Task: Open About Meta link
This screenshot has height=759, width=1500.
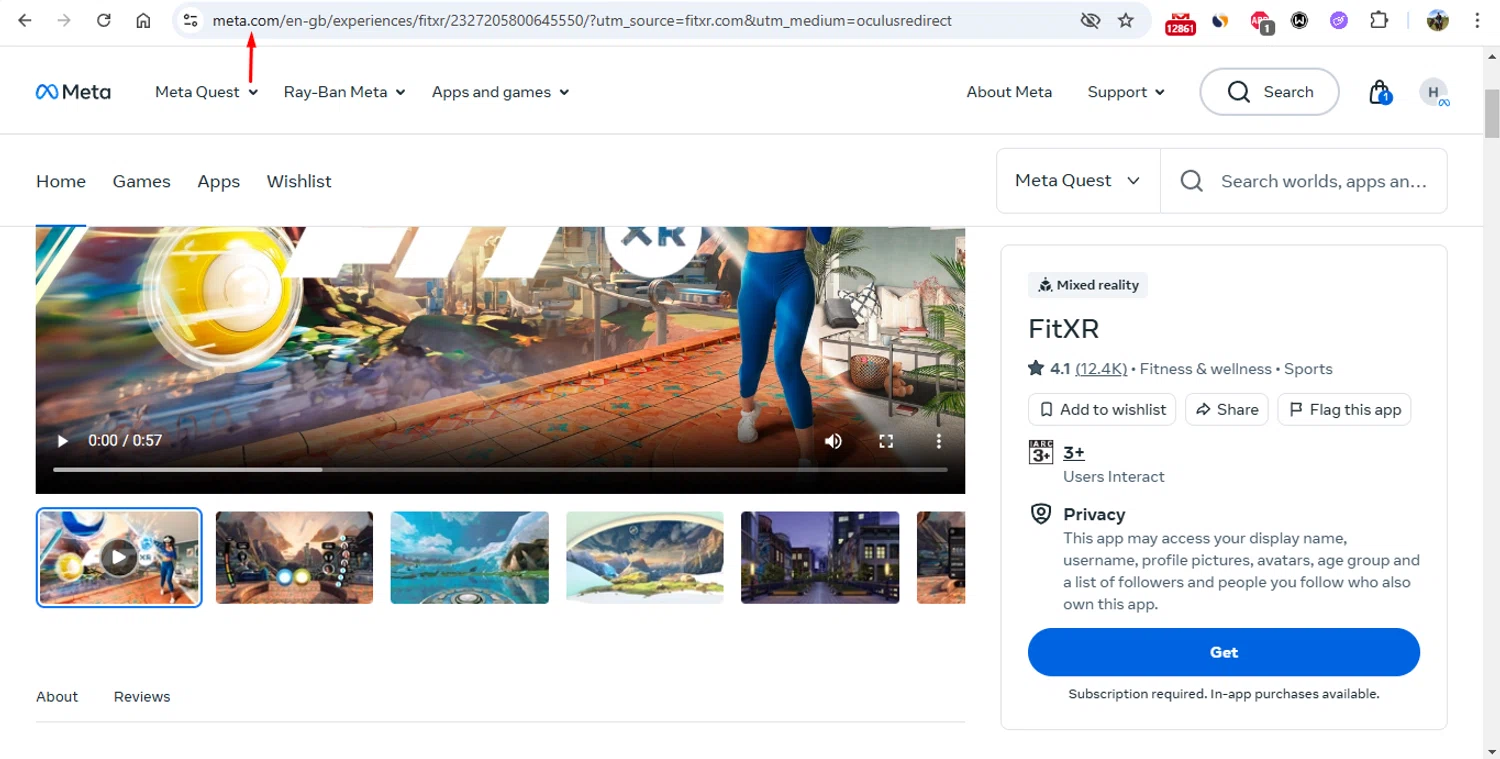Action: [x=1009, y=92]
